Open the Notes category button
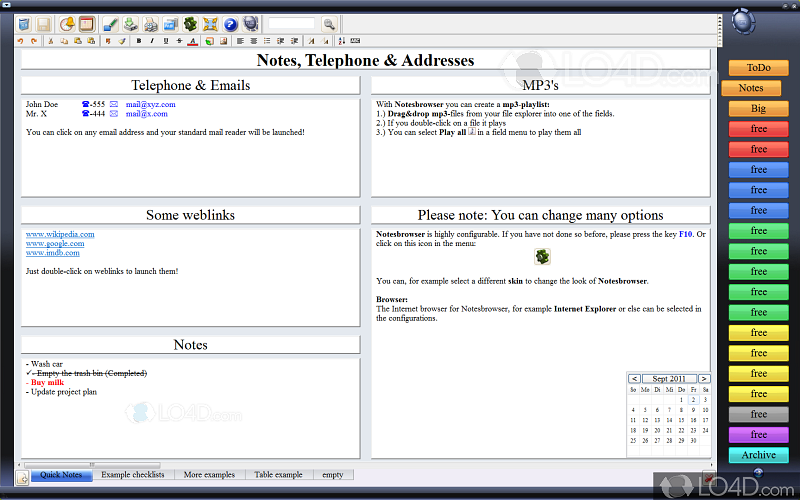Screen dimensions: 800x500 [751, 88]
